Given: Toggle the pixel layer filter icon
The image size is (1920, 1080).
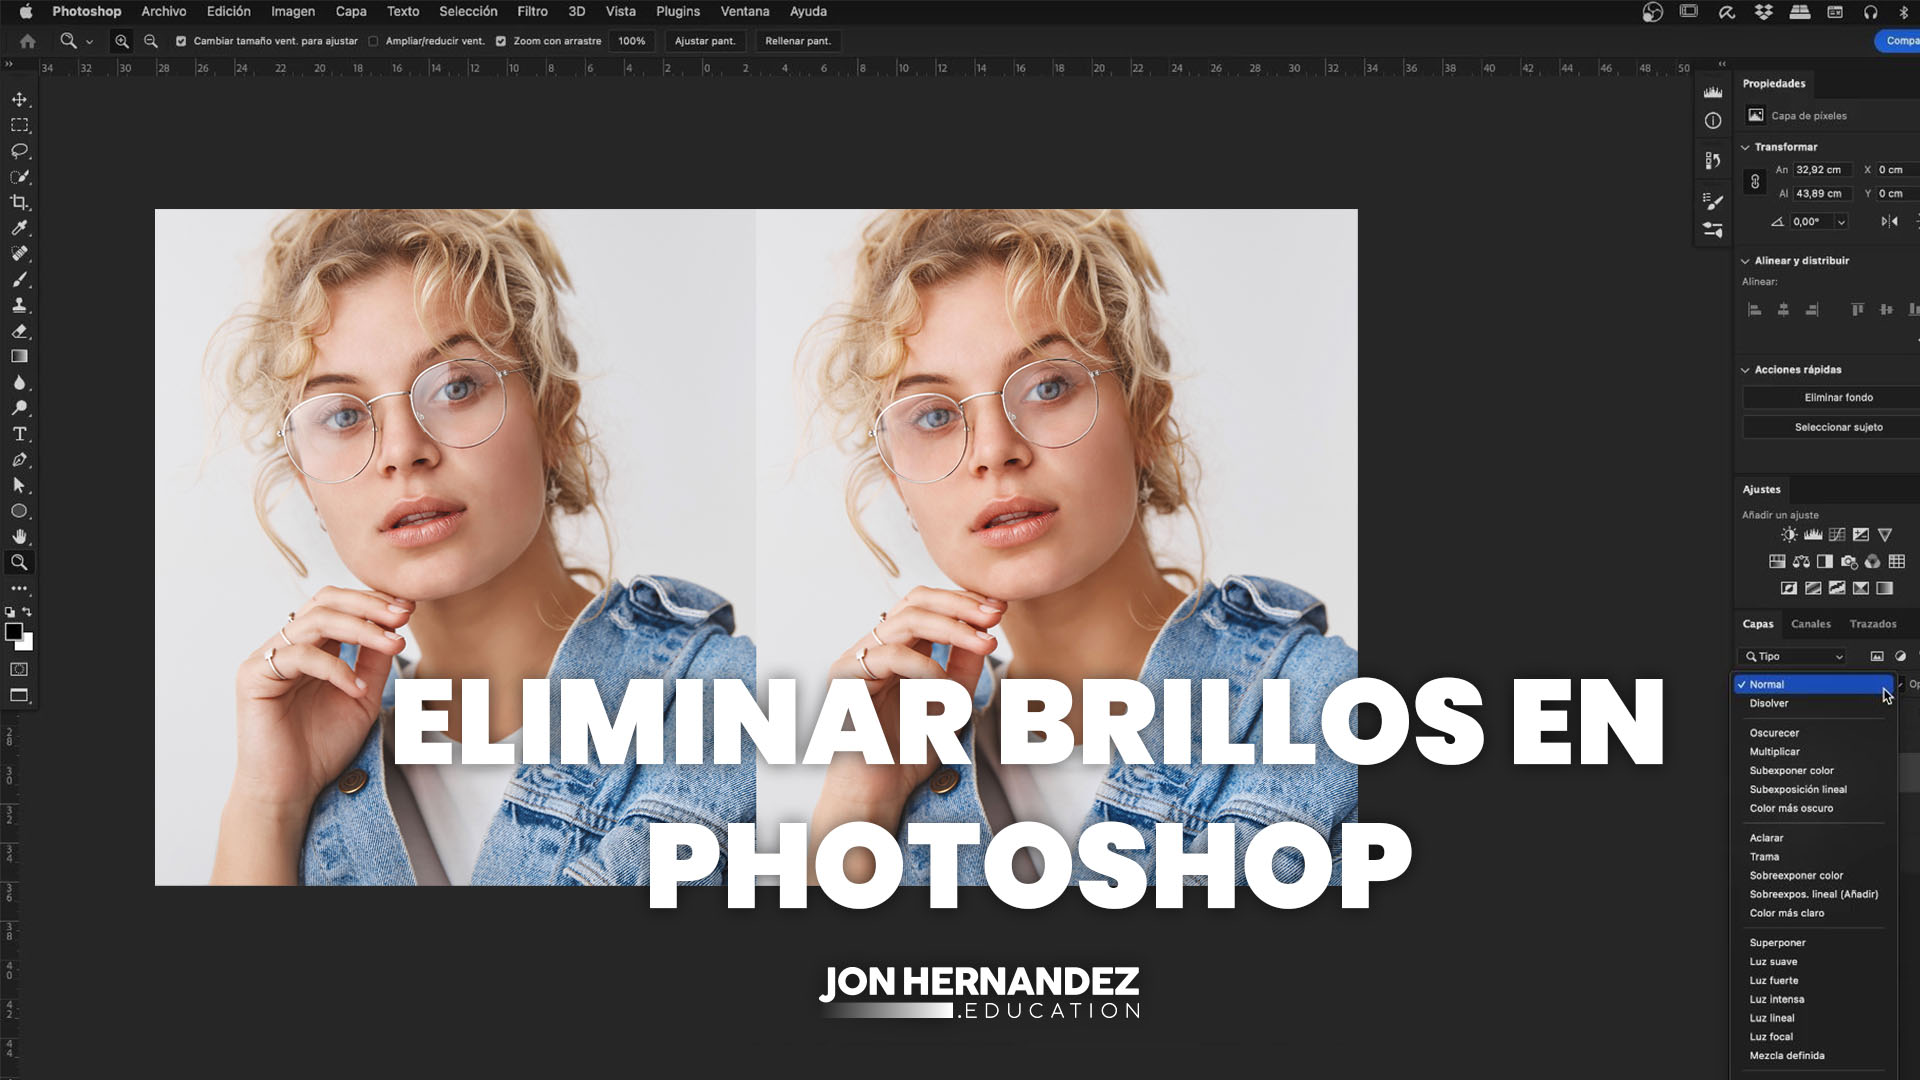Looking at the screenshot, I should 1877,656.
